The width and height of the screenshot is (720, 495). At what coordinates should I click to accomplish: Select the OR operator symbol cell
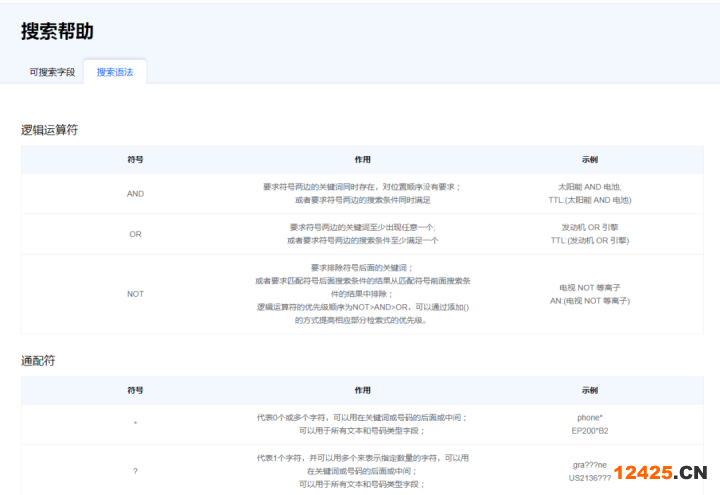pyautogui.click(x=135, y=234)
